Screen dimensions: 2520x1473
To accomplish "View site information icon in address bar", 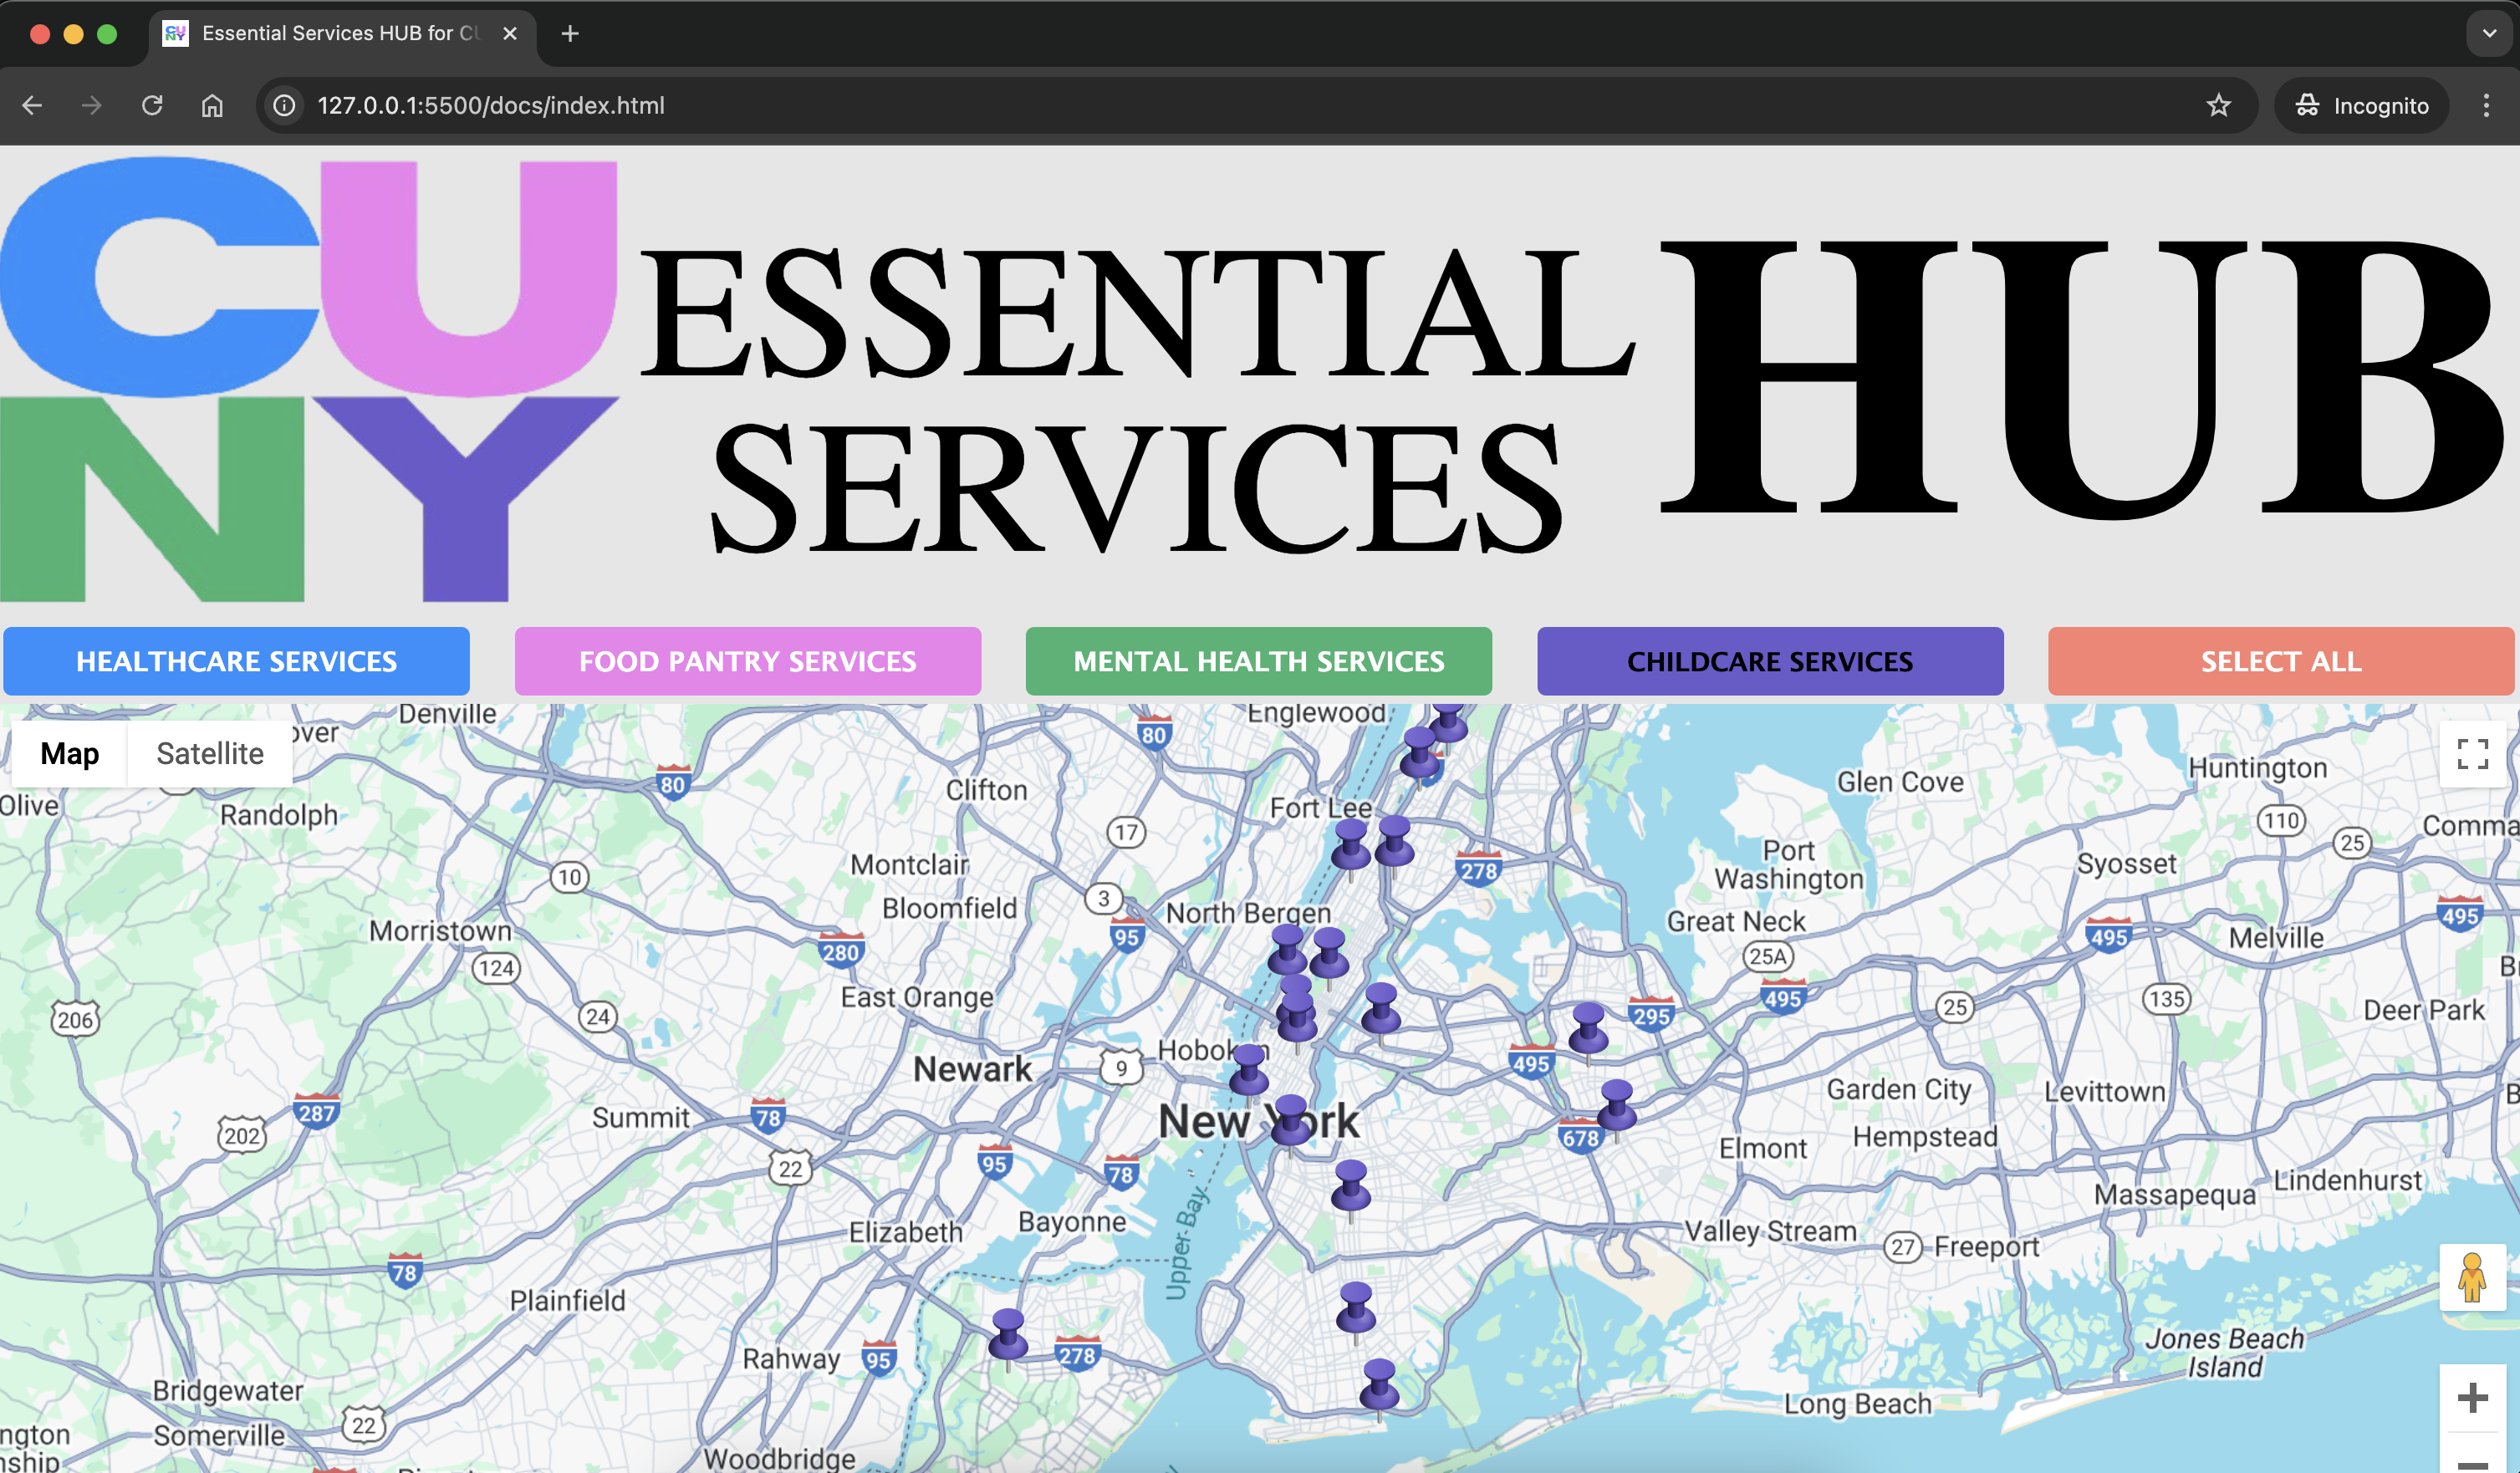I will [285, 105].
